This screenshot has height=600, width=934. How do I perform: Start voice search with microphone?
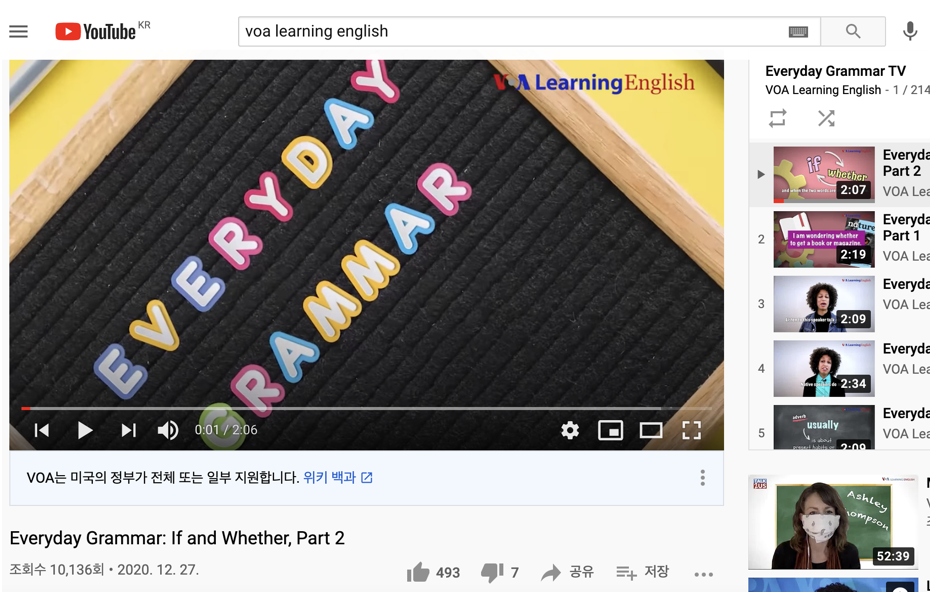910,31
